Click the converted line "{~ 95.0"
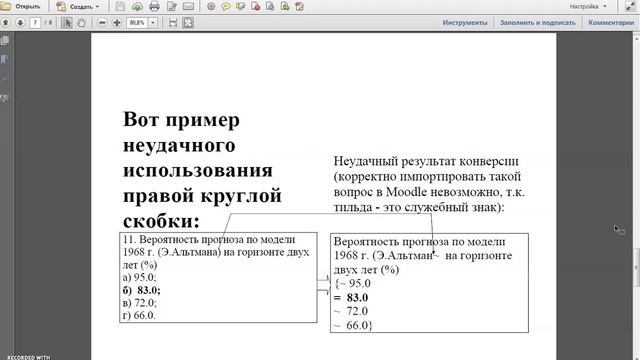 pos(352,284)
